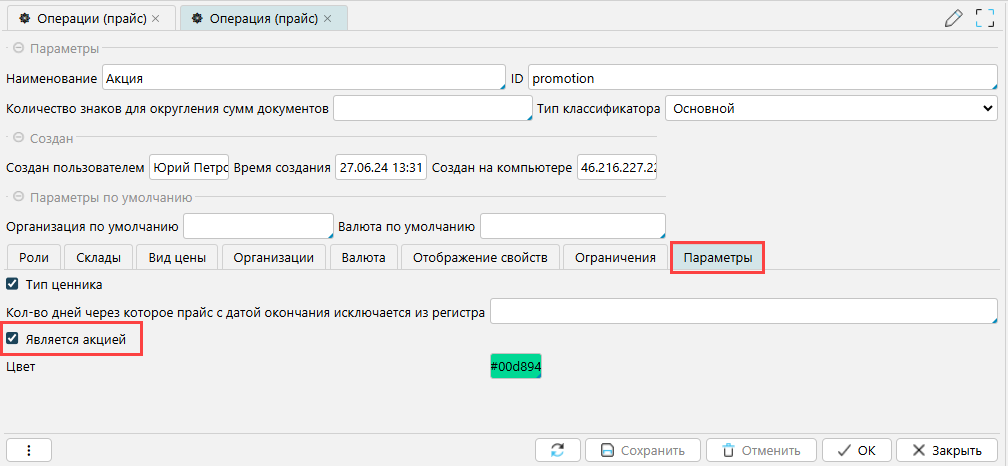Open the Тип классификатора dropdown

coord(830,108)
